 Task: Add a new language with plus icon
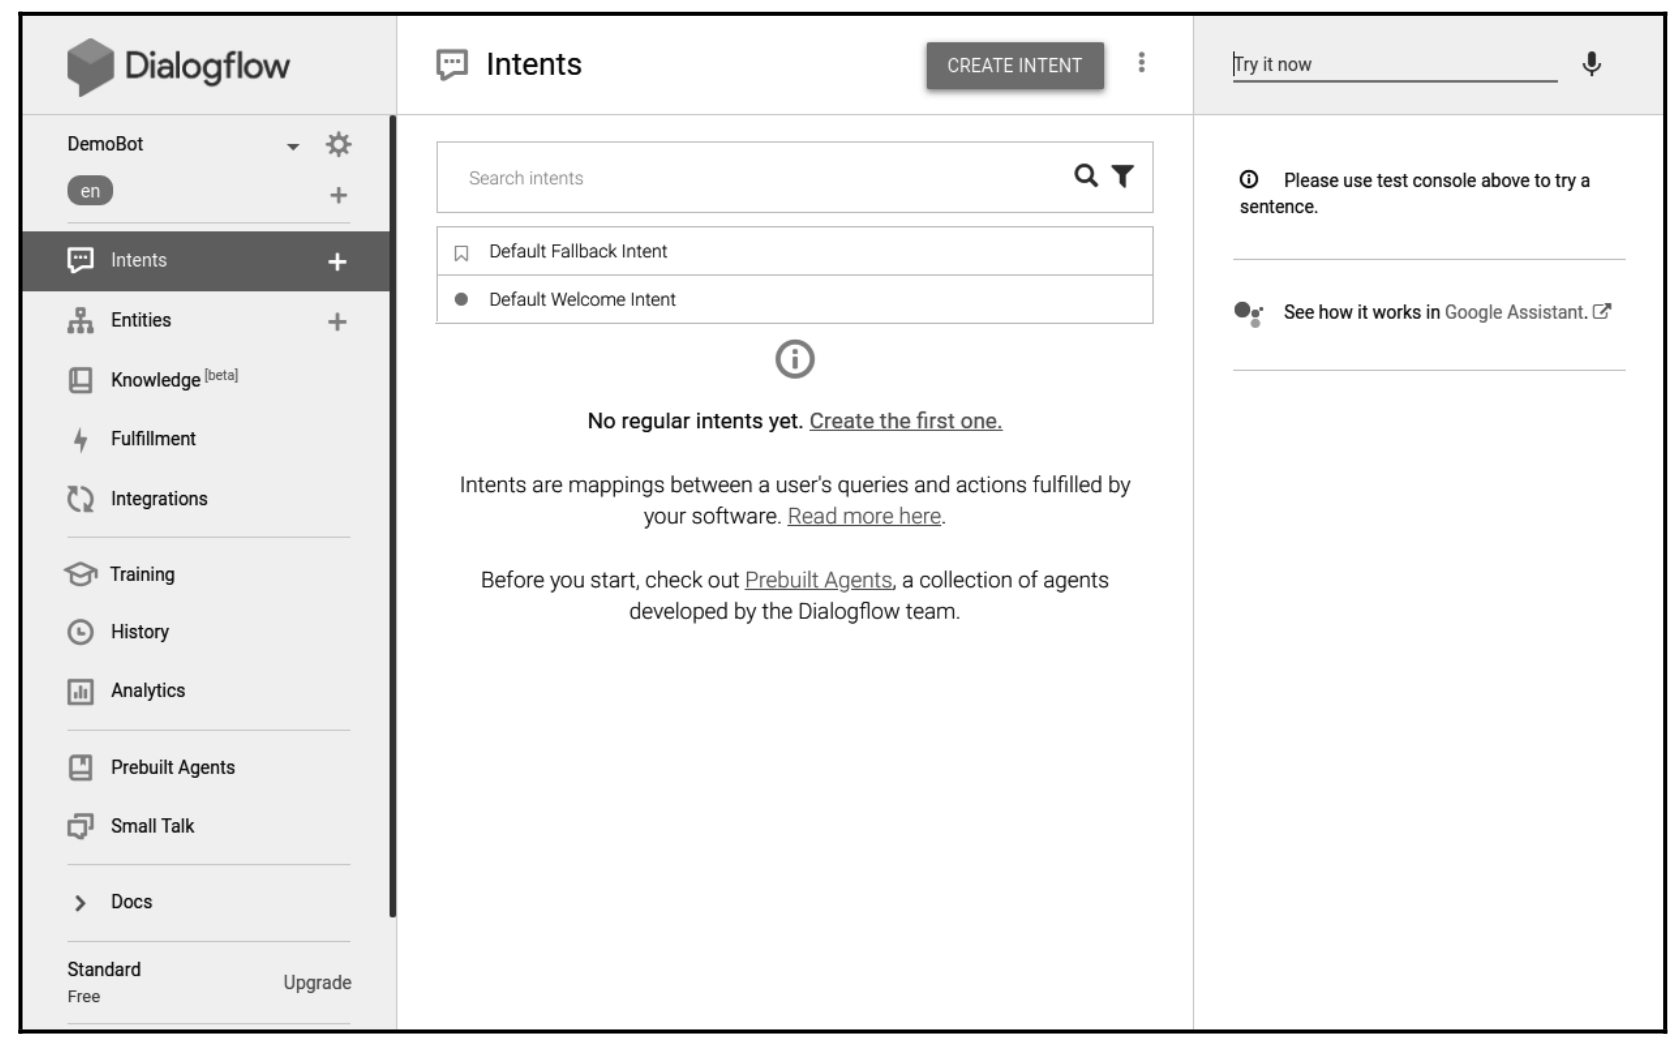[339, 195]
